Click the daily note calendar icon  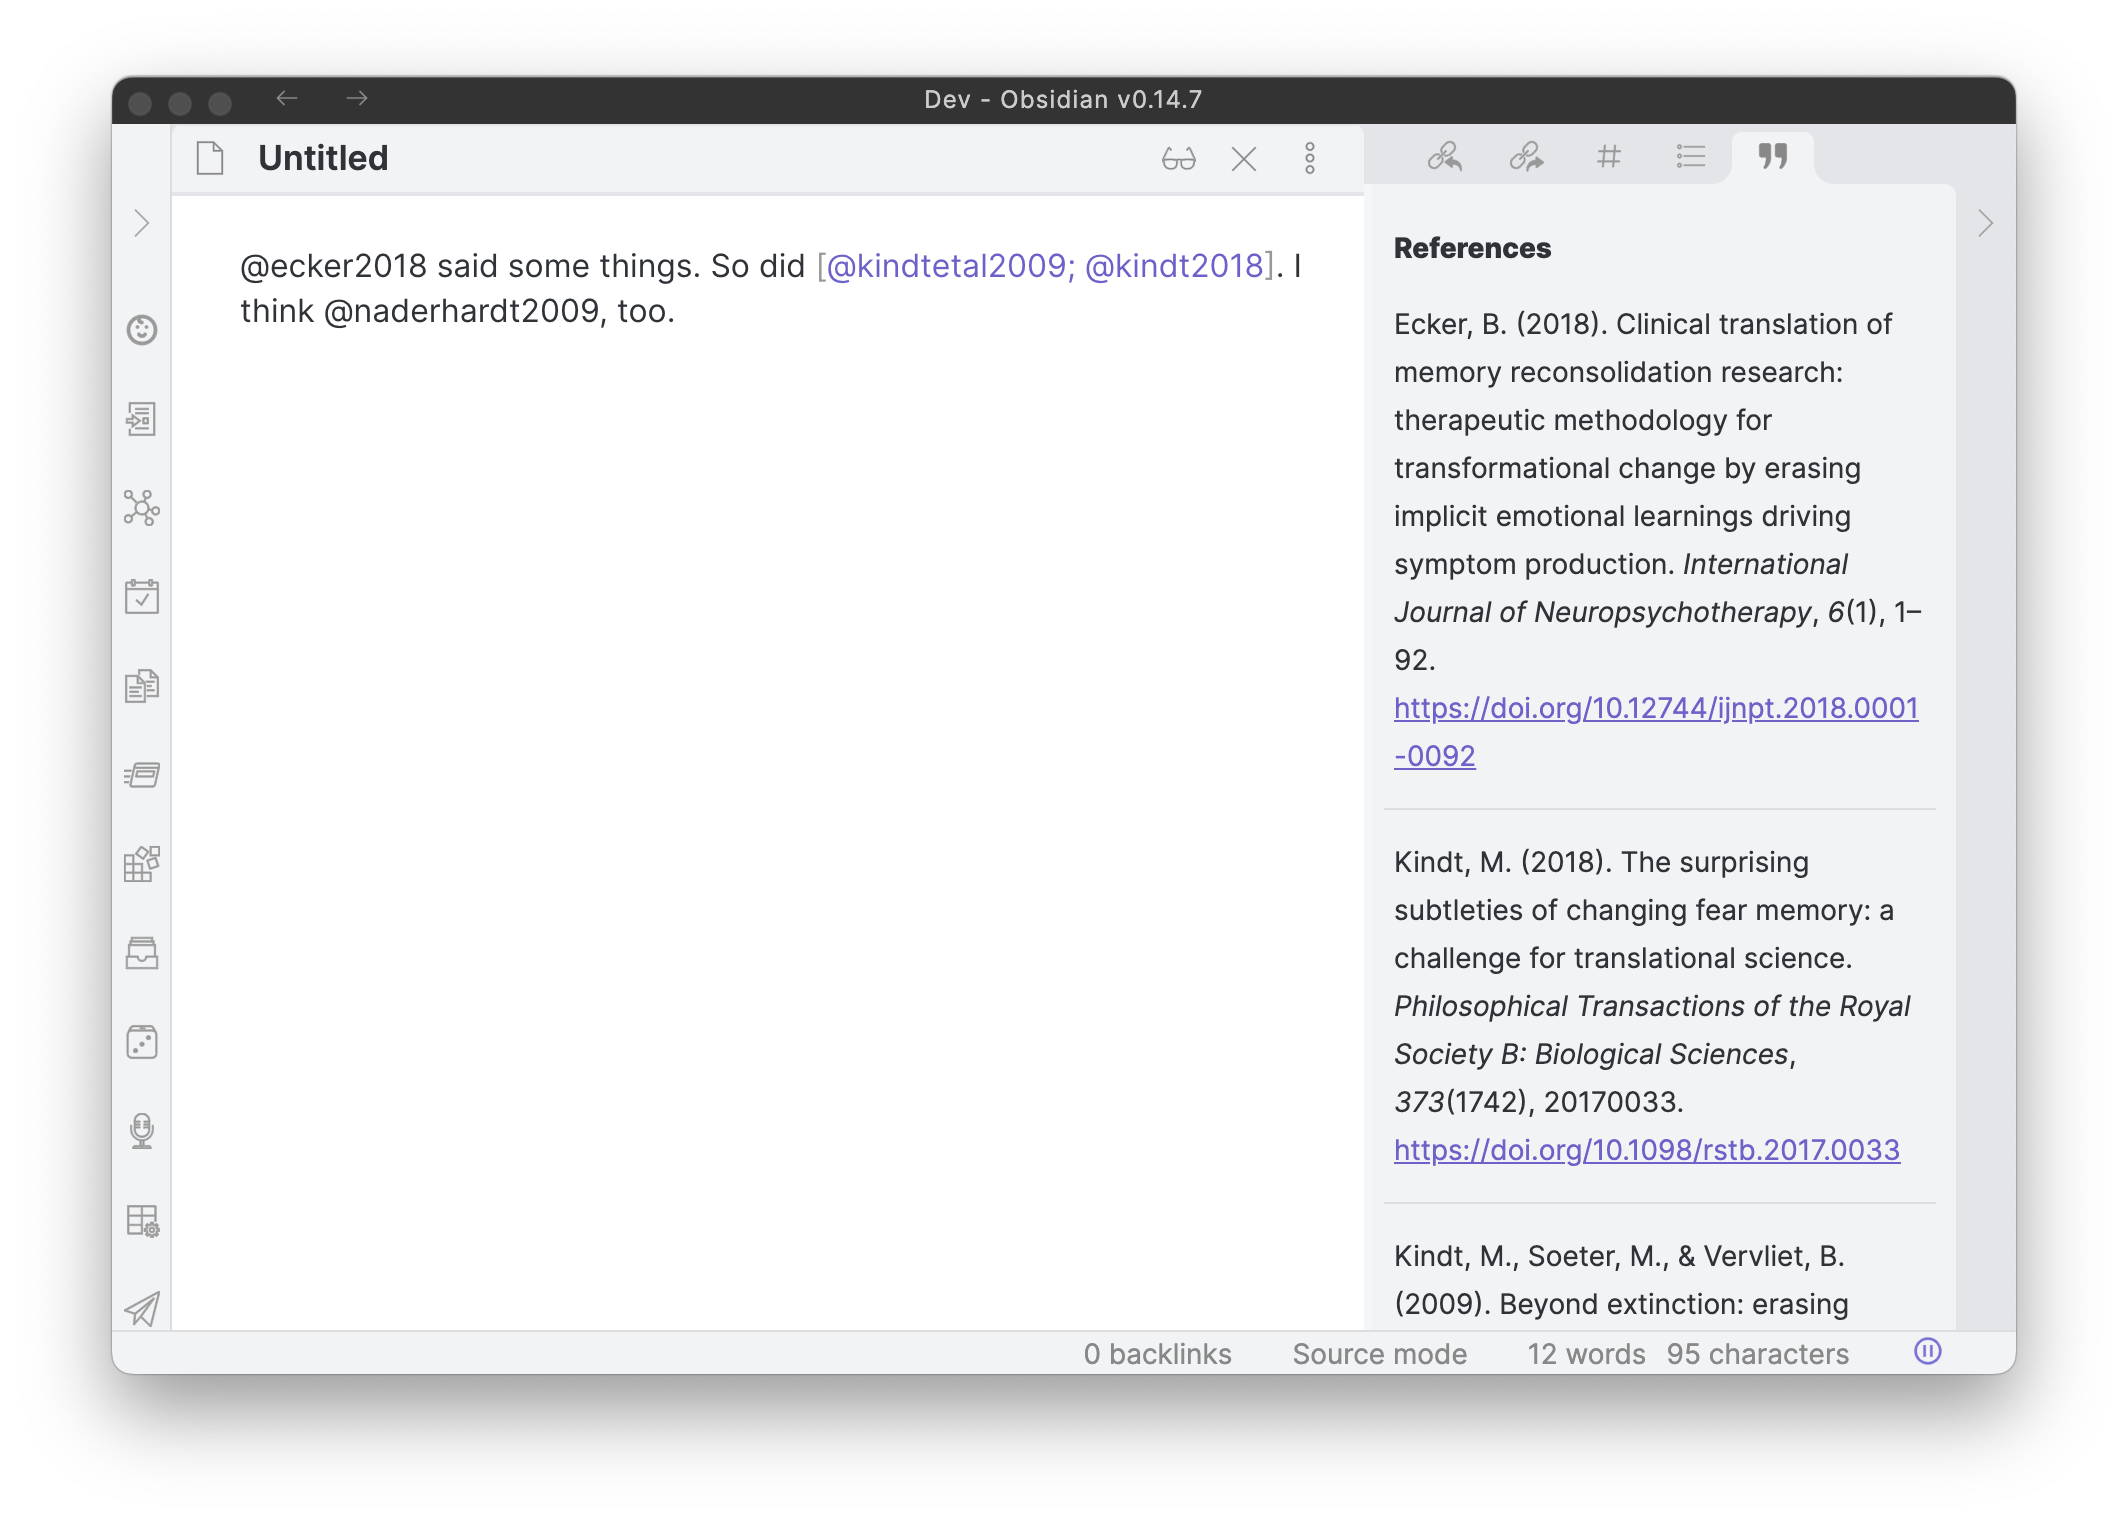tap(142, 597)
